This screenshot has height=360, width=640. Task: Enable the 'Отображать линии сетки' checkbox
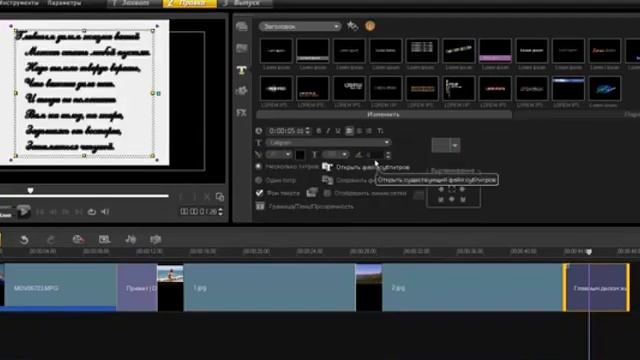point(327,193)
